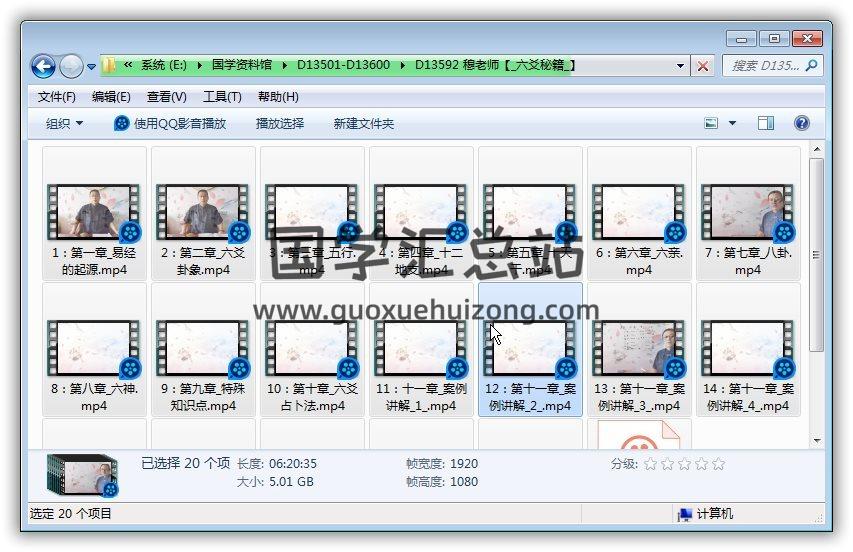Open the recent pages dropdown arrow
The image size is (853, 552).
91,67
